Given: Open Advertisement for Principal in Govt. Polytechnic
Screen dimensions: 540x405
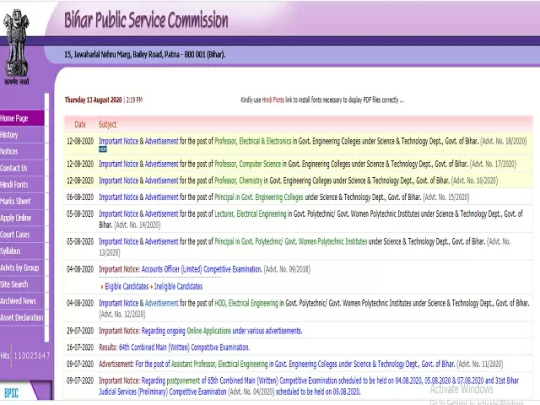Looking at the screenshot, I should [x=162, y=241].
